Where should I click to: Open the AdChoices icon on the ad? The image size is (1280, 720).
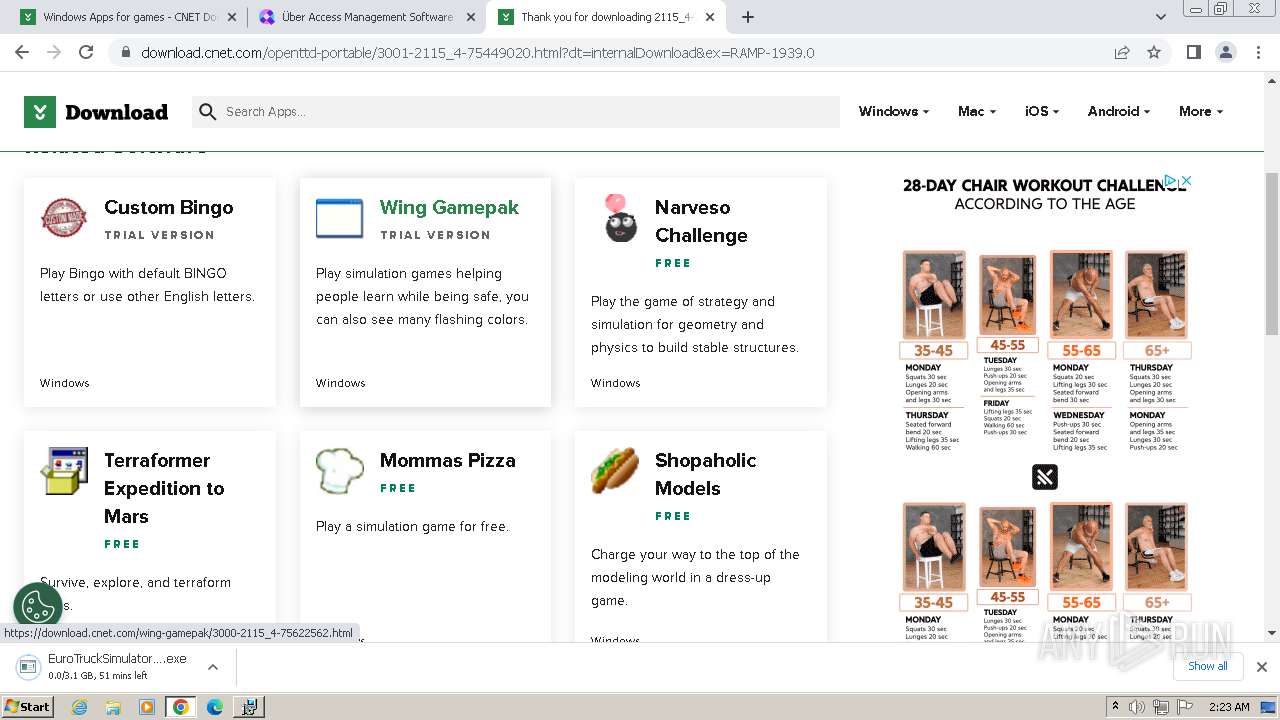[1171, 181]
